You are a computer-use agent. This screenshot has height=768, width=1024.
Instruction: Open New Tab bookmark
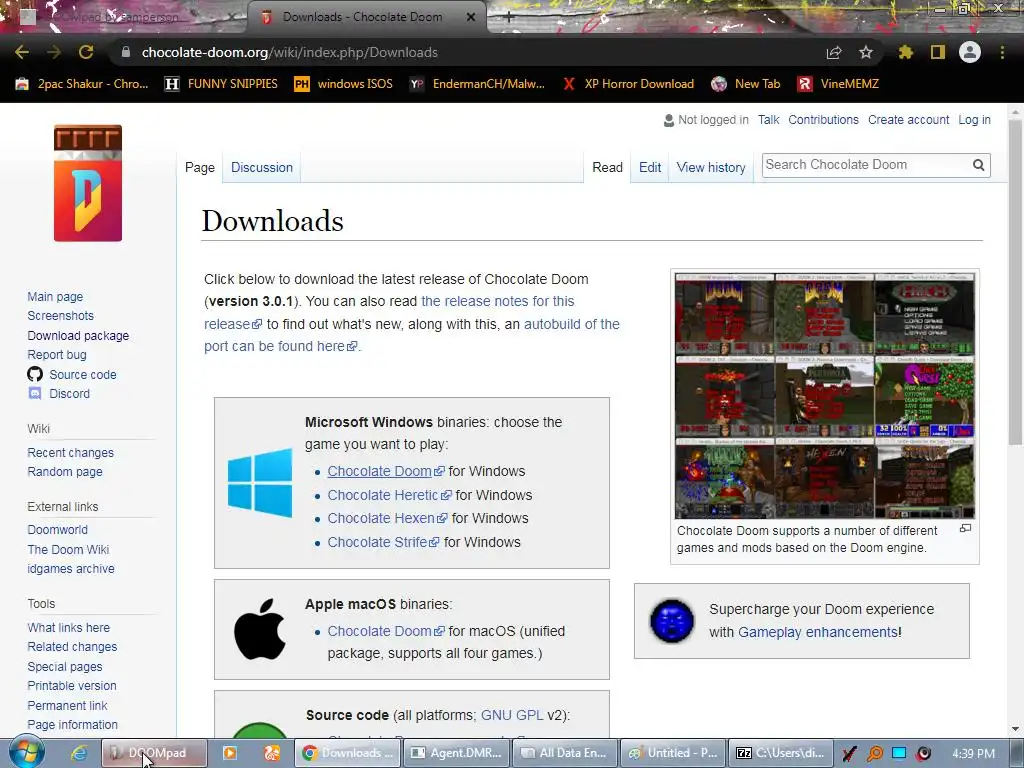(x=746, y=84)
